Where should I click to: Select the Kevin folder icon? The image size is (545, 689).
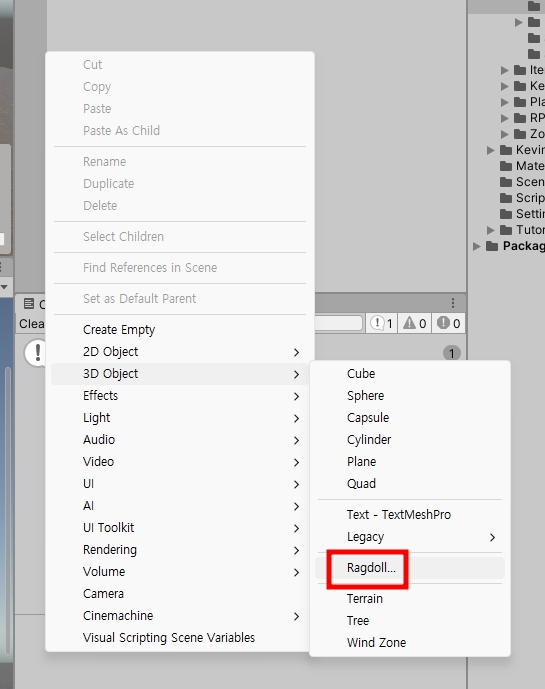click(506, 150)
